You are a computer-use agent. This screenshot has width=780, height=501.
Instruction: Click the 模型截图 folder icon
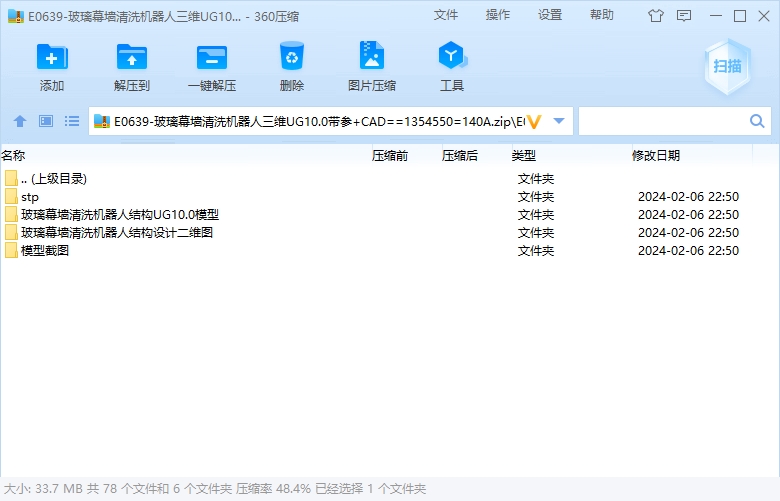pyautogui.click(x=11, y=250)
